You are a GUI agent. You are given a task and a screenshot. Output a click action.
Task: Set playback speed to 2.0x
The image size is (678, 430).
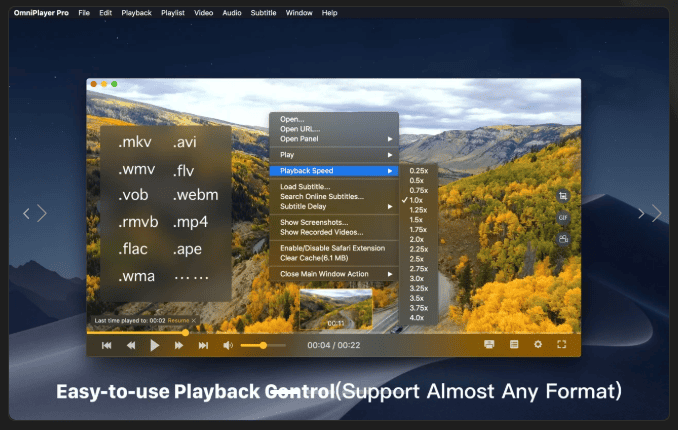[418, 239]
